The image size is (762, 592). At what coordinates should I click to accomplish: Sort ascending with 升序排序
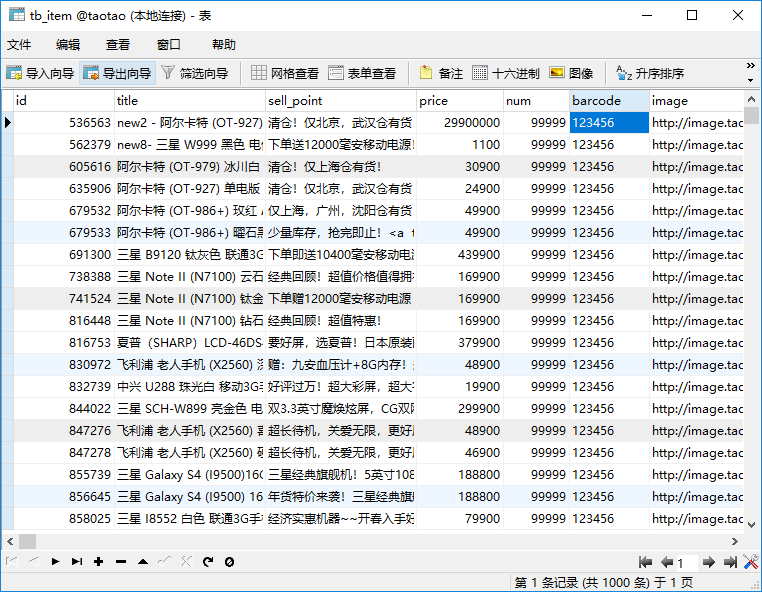pyautogui.click(x=650, y=73)
